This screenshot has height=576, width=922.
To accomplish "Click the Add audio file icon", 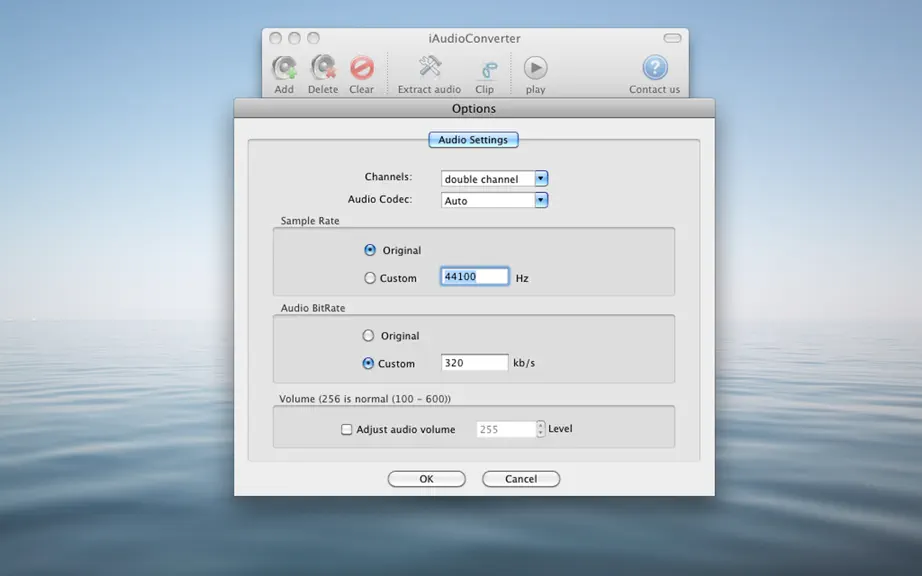I will pyautogui.click(x=284, y=68).
